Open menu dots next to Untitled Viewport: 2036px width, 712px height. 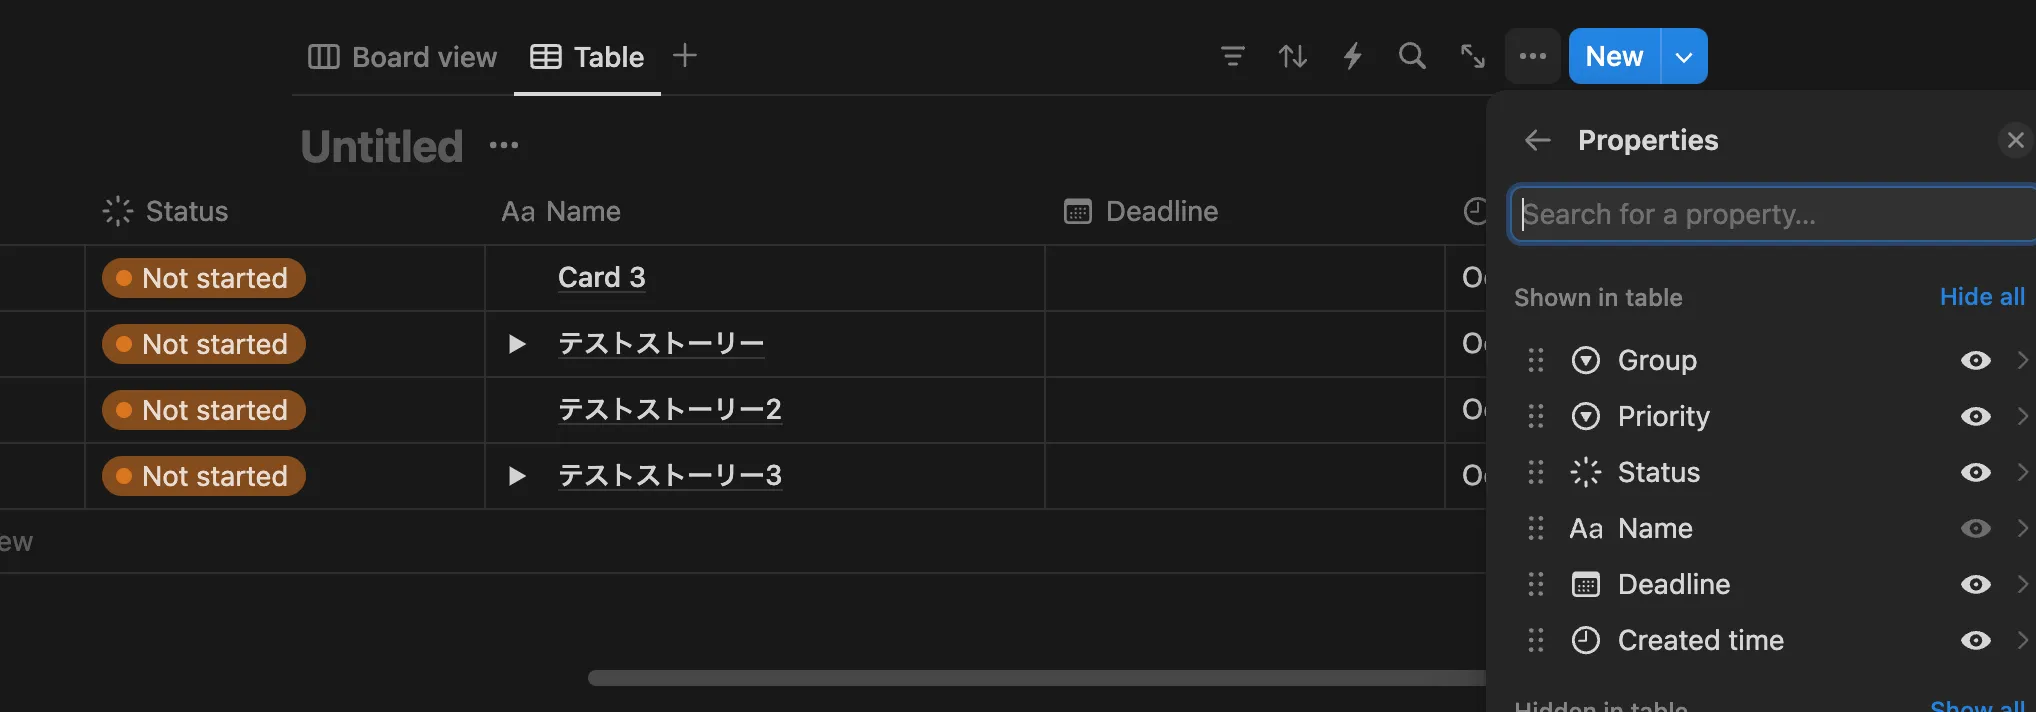pos(504,146)
